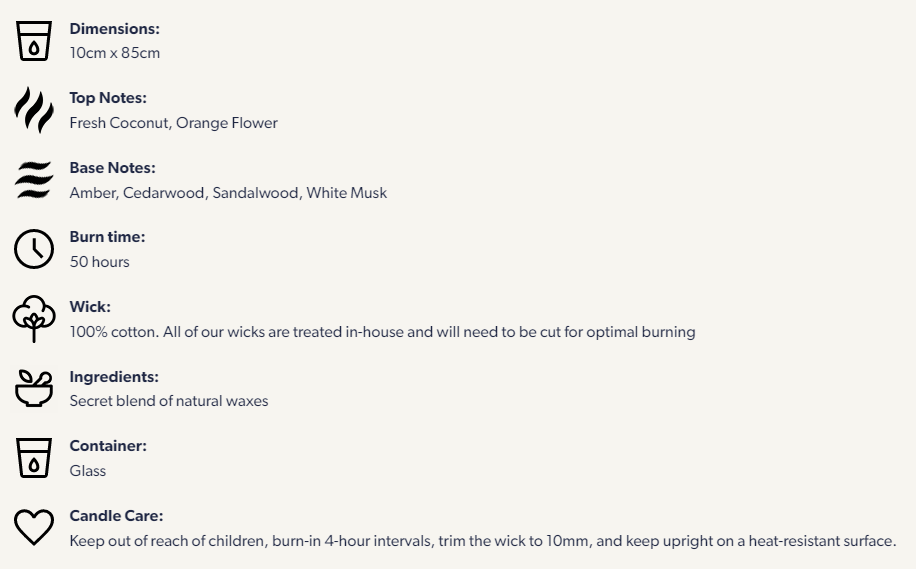Click the heart Candle Care icon
916x569 pixels.
point(34,527)
